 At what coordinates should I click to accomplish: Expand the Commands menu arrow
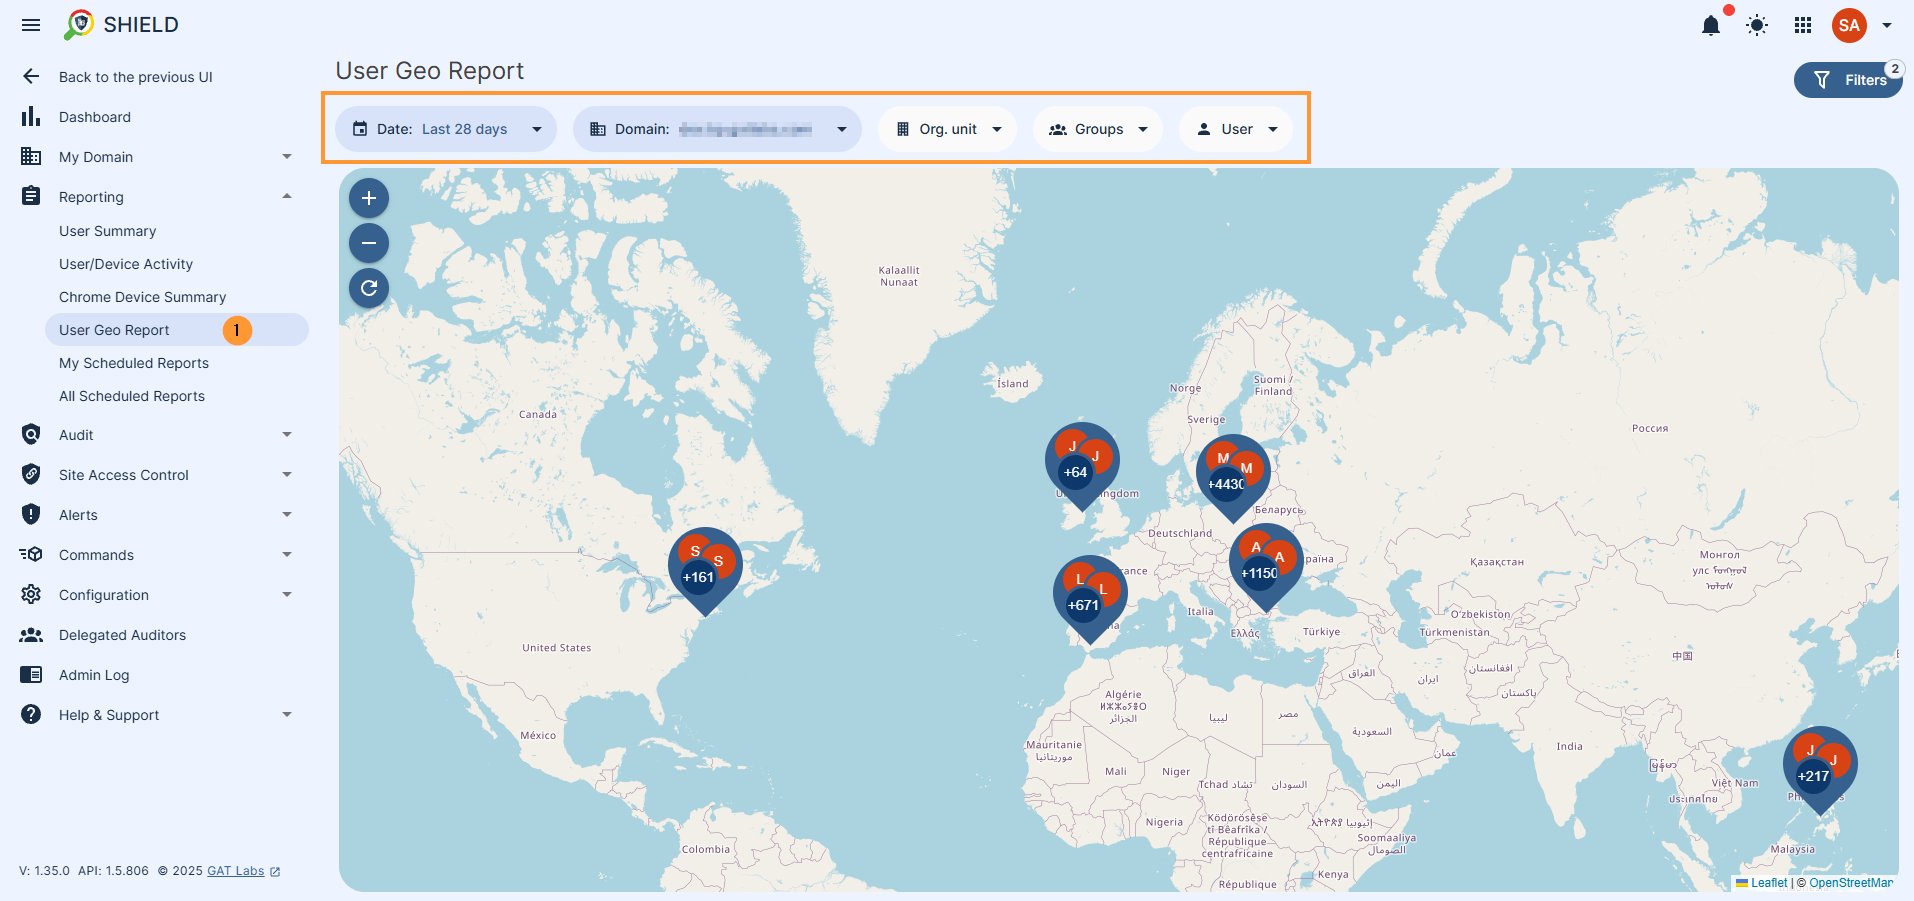[x=287, y=555]
